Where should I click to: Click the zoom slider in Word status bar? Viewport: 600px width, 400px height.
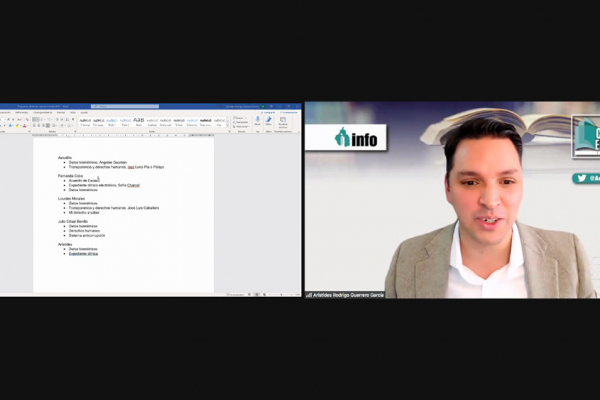[282, 294]
